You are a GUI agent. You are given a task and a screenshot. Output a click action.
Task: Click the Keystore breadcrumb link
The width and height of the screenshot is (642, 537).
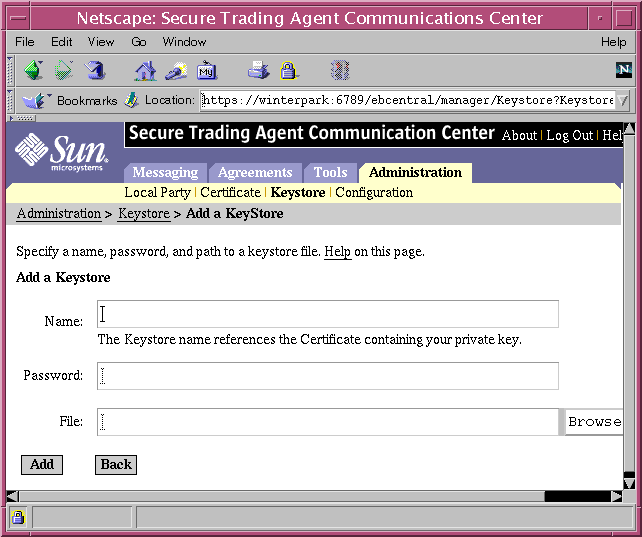pyautogui.click(x=144, y=214)
